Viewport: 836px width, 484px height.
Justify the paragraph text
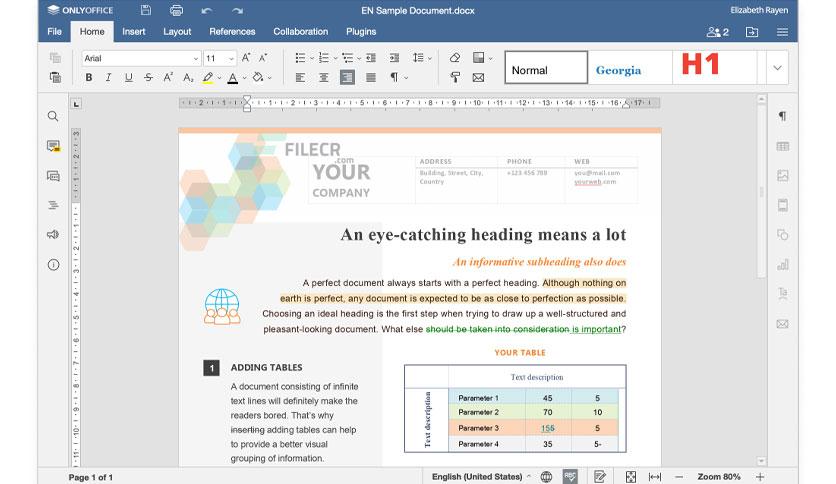pyautogui.click(x=371, y=78)
